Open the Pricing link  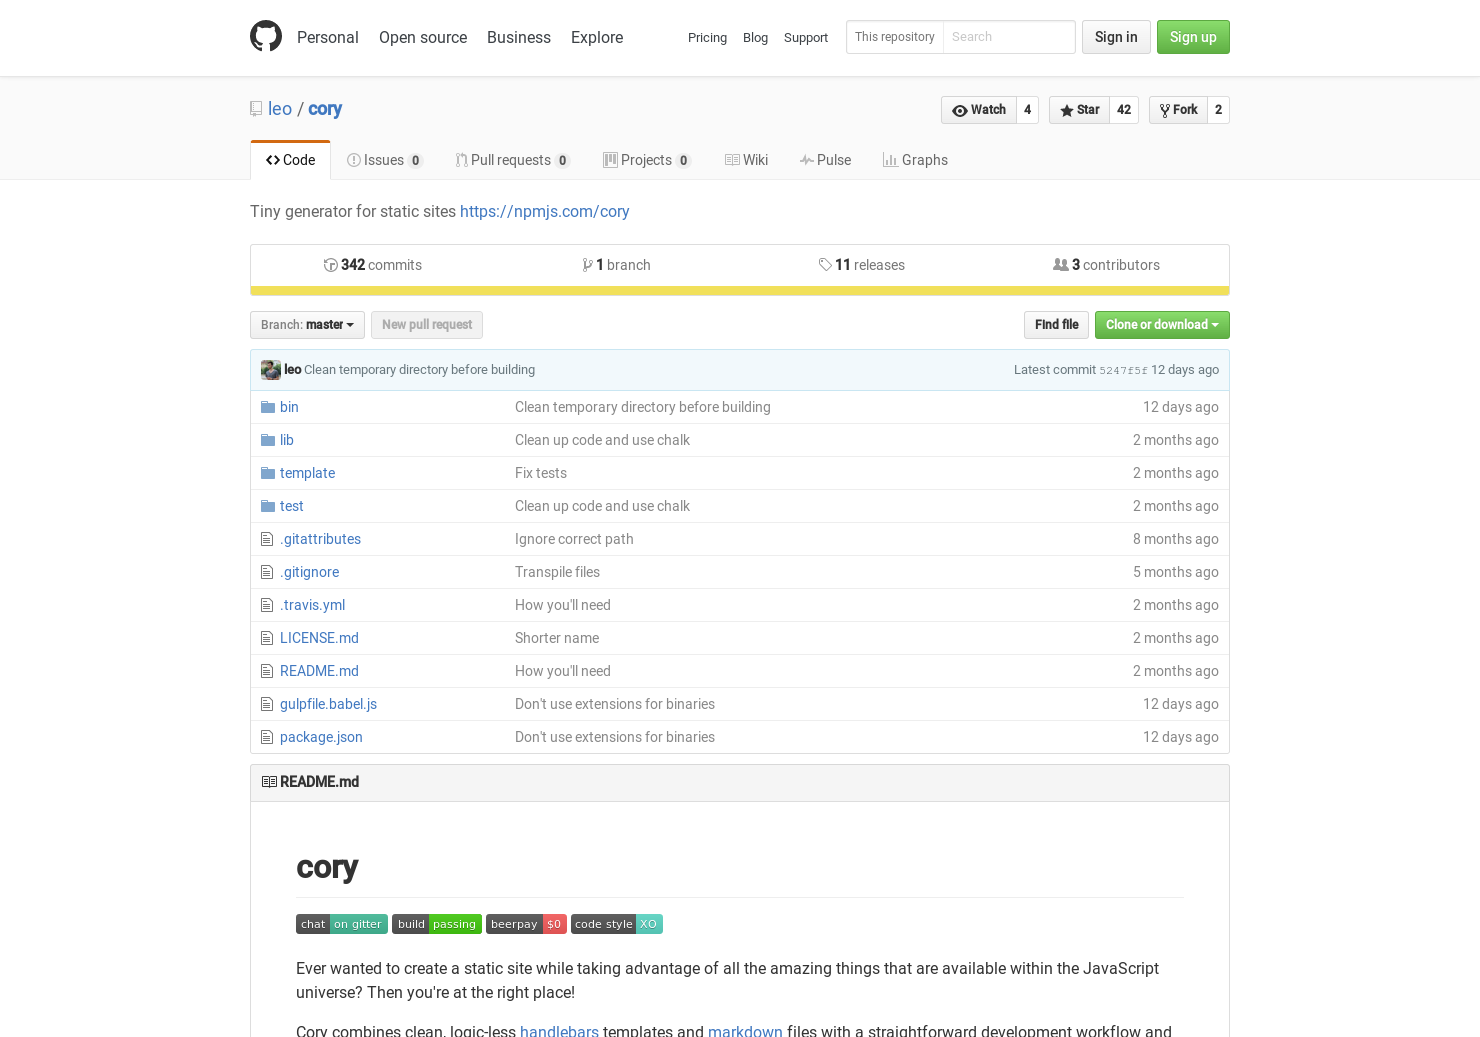tap(707, 38)
